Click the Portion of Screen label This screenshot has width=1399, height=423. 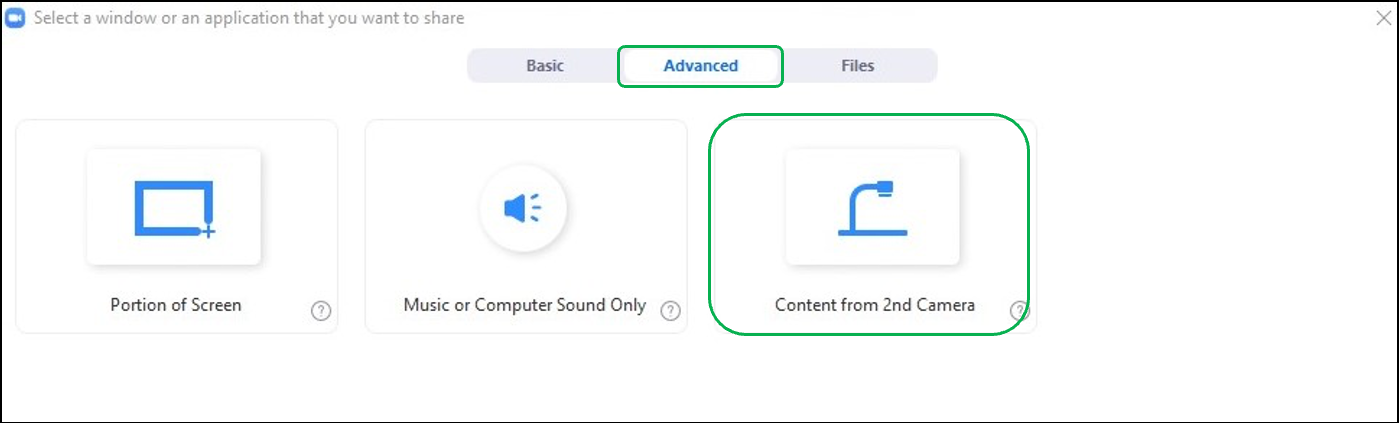(176, 305)
